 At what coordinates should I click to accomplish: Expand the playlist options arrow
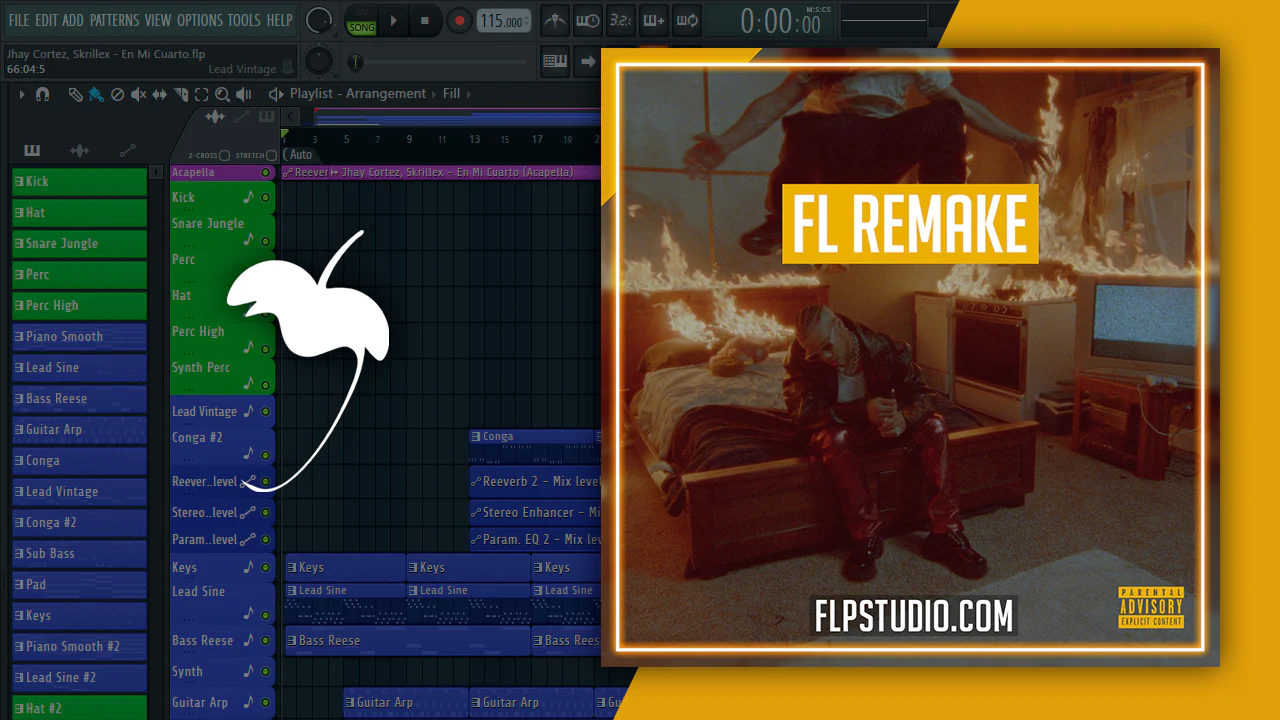pos(21,94)
